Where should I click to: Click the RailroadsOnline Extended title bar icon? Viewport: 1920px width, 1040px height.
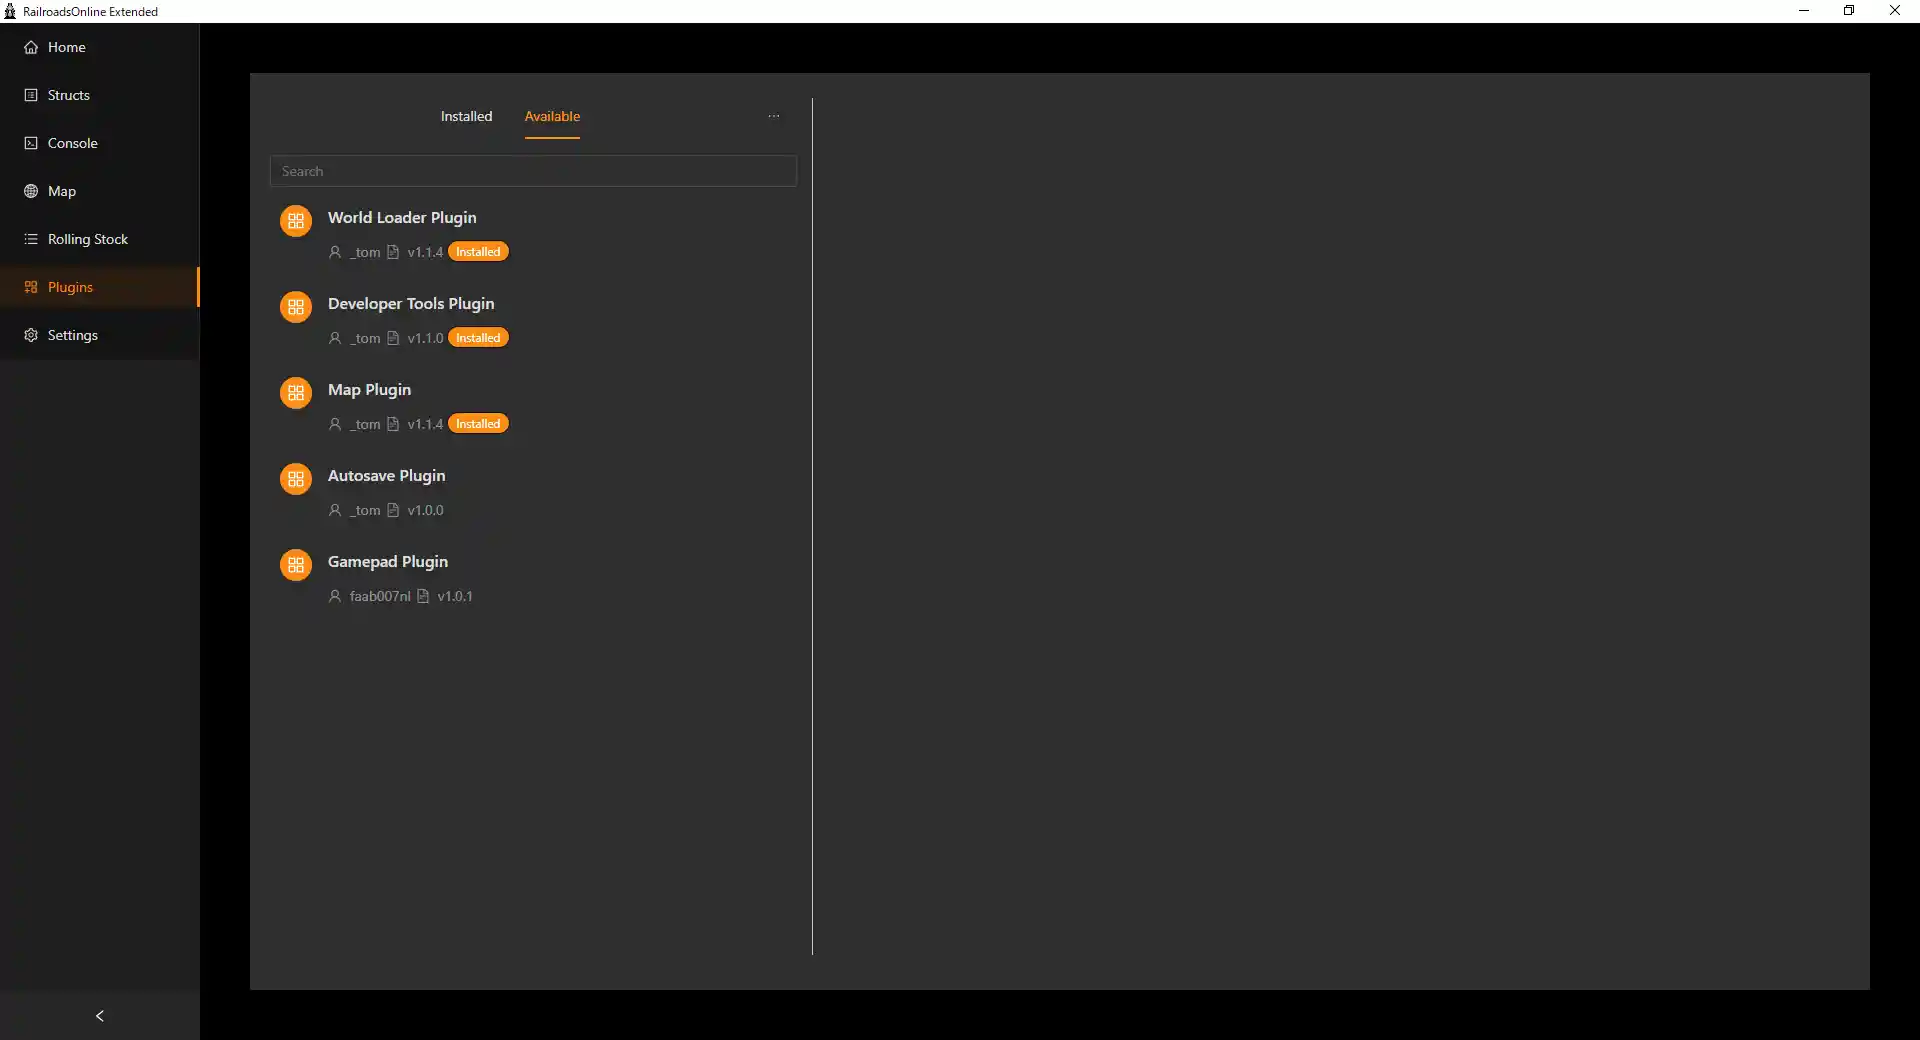(10, 11)
